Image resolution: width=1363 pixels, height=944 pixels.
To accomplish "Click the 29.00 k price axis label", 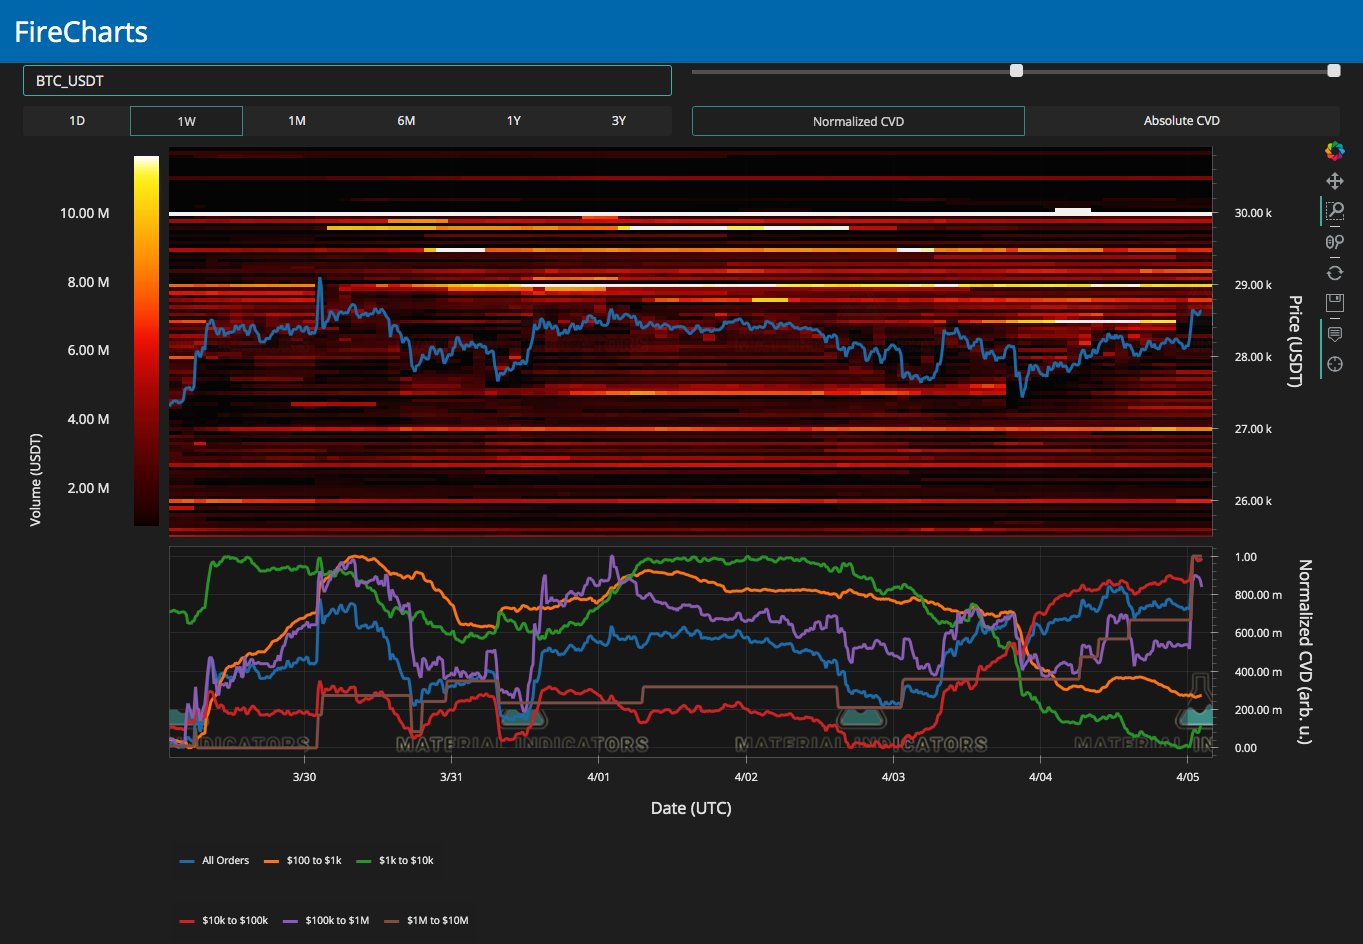I will pos(1253,285).
